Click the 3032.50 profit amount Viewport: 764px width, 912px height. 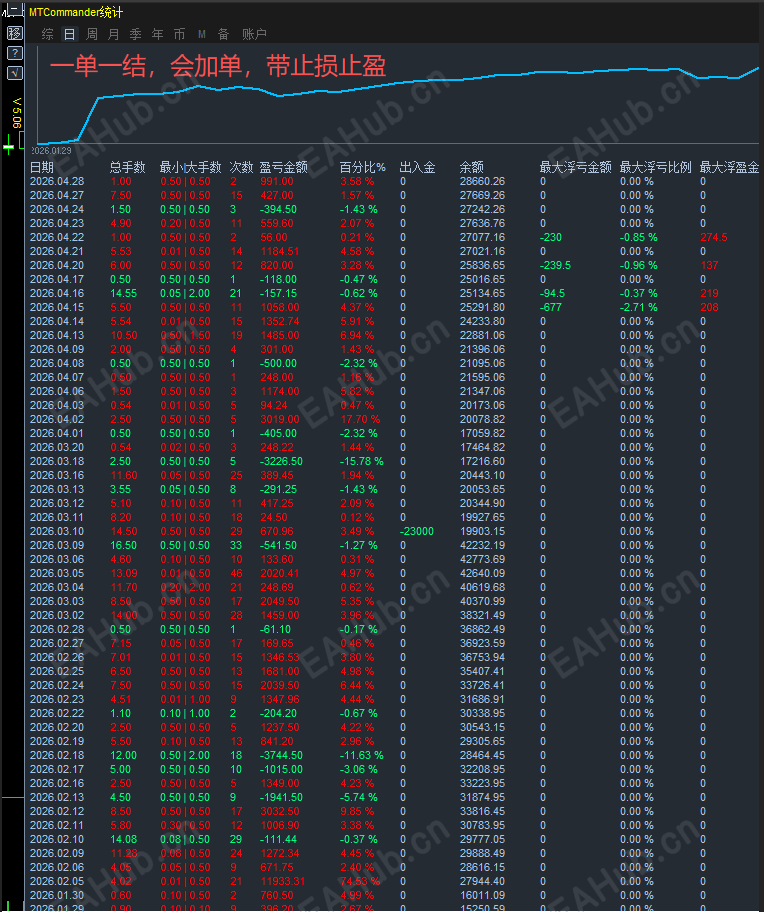pyautogui.click(x=280, y=811)
